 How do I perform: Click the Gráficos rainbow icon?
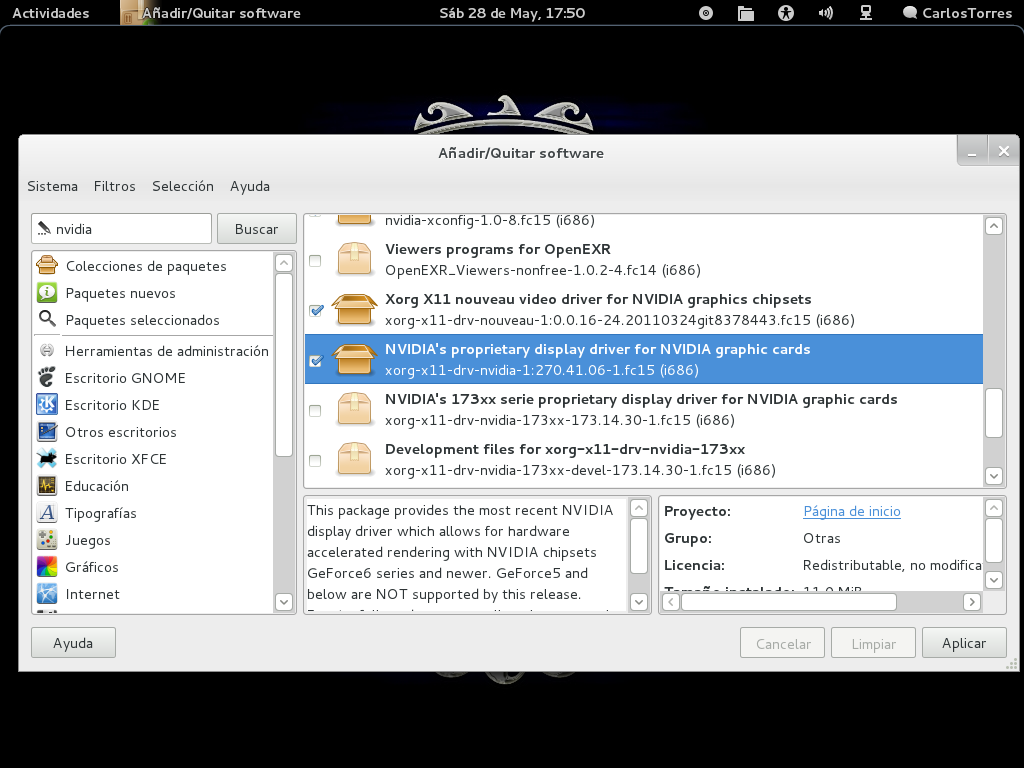point(47,567)
